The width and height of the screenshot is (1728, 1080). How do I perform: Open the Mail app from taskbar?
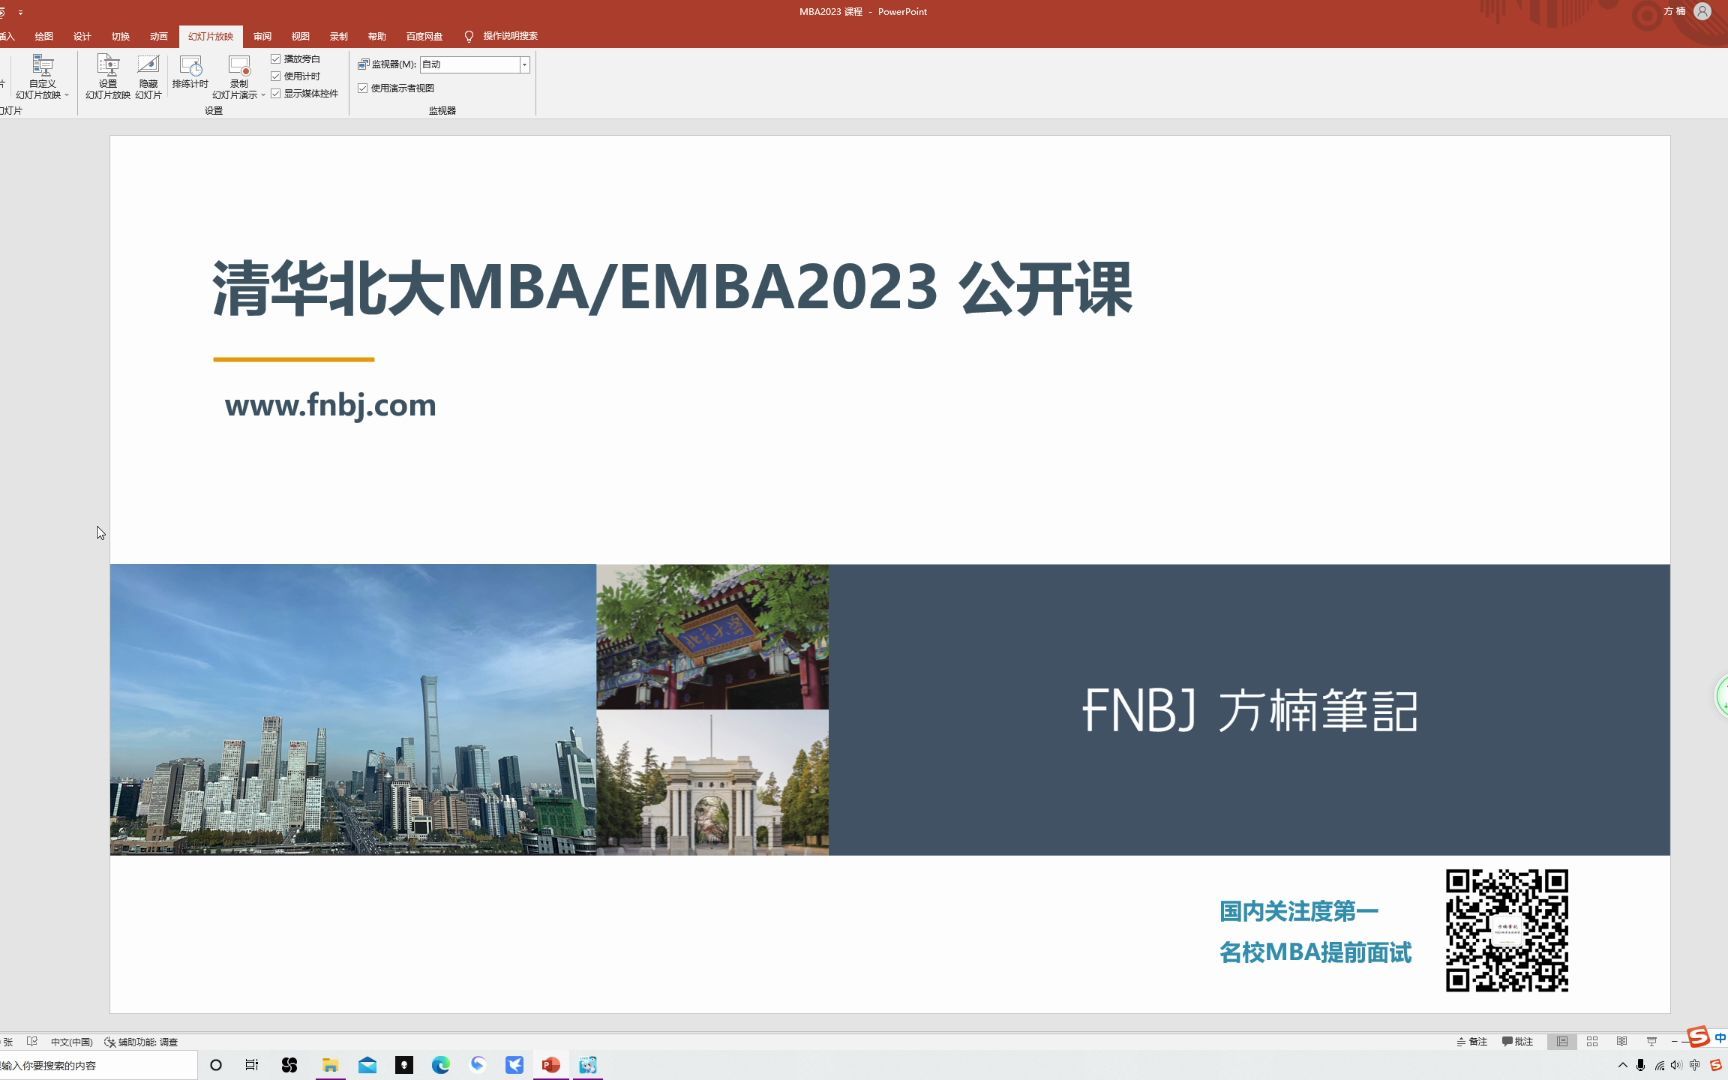click(x=367, y=1065)
